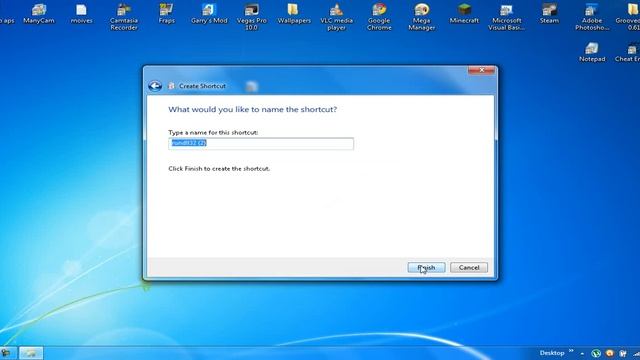Screen dimensions: 640x360
Task: Select the Minecraft desktop icon
Action: coord(464,13)
